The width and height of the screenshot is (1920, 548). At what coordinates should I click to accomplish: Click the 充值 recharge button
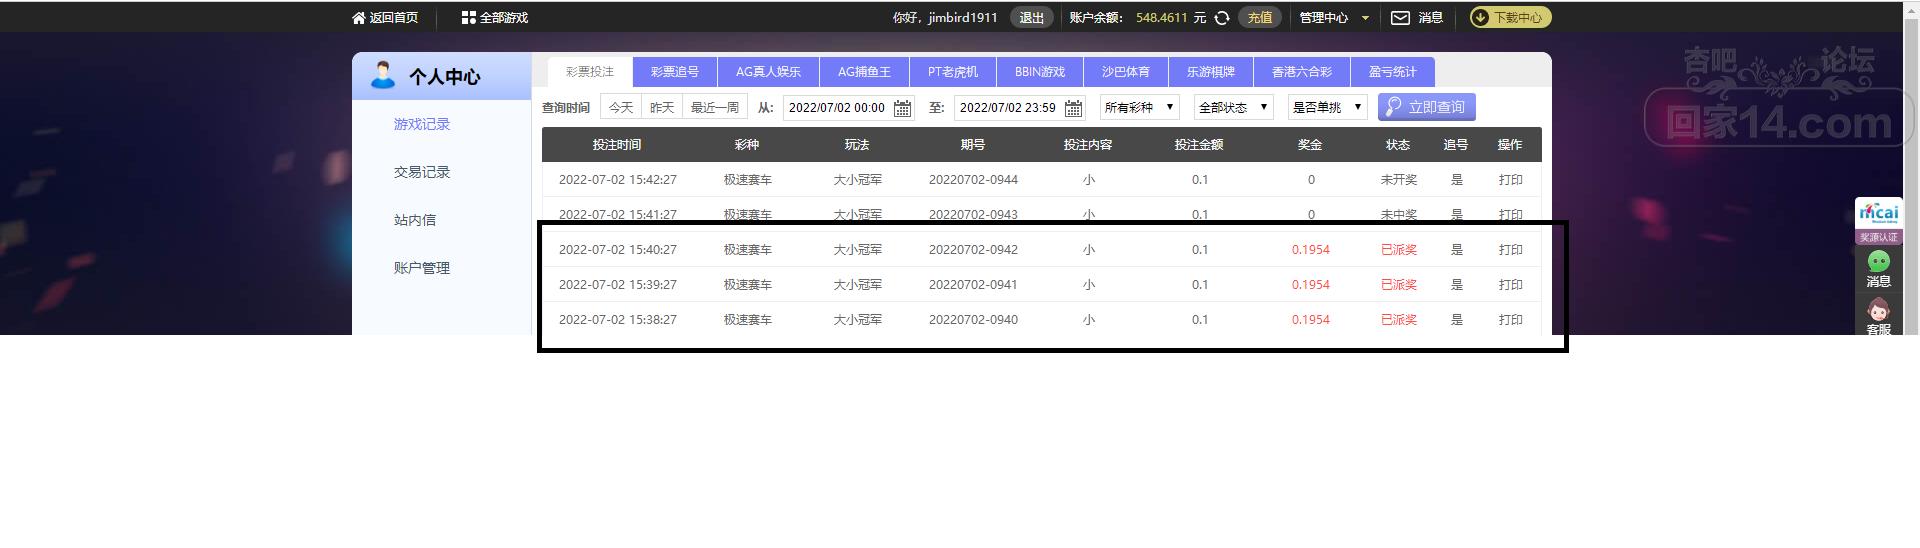1260,18
